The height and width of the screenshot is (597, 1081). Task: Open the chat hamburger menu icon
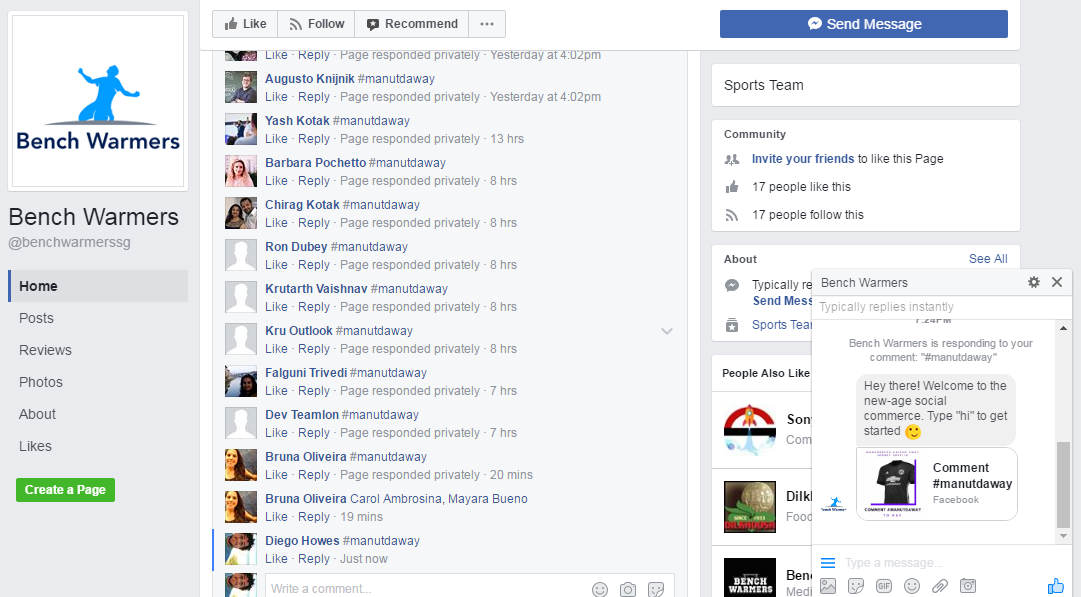click(x=828, y=563)
